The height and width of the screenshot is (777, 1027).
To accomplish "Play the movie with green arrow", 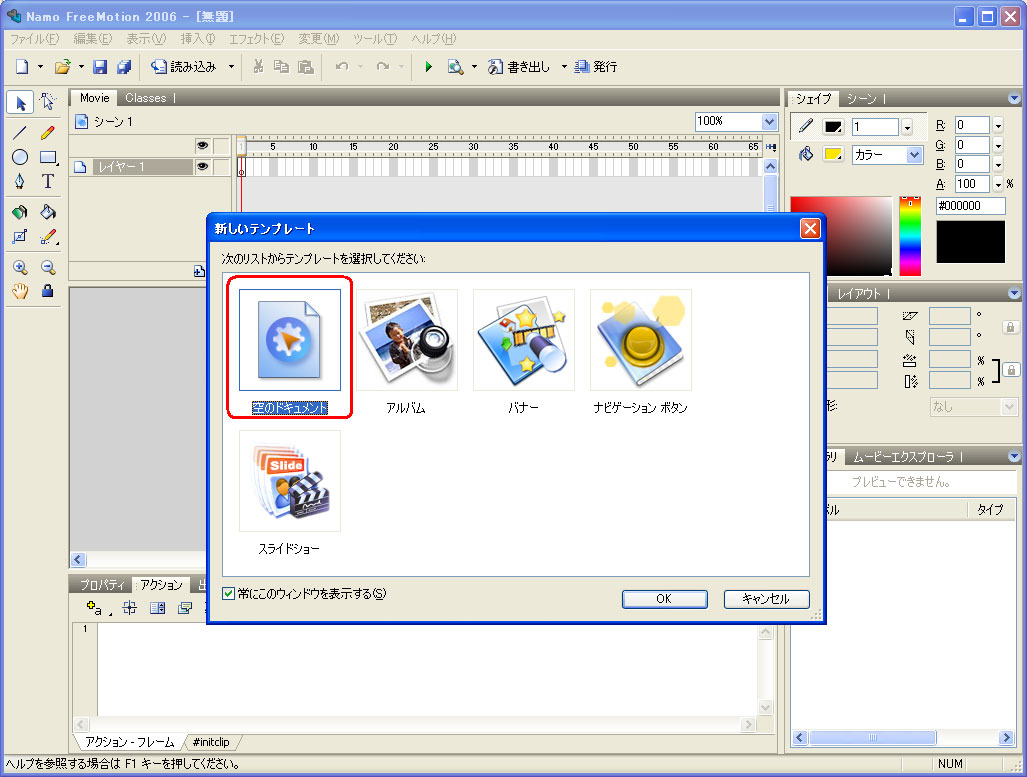I will pyautogui.click(x=428, y=67).
